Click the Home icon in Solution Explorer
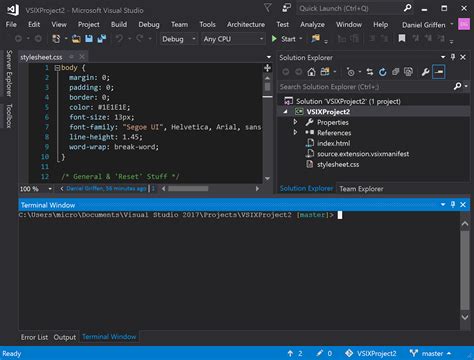The width and height of the screenshot is (474, 360). pyautogui.click(x=311, y=72)
